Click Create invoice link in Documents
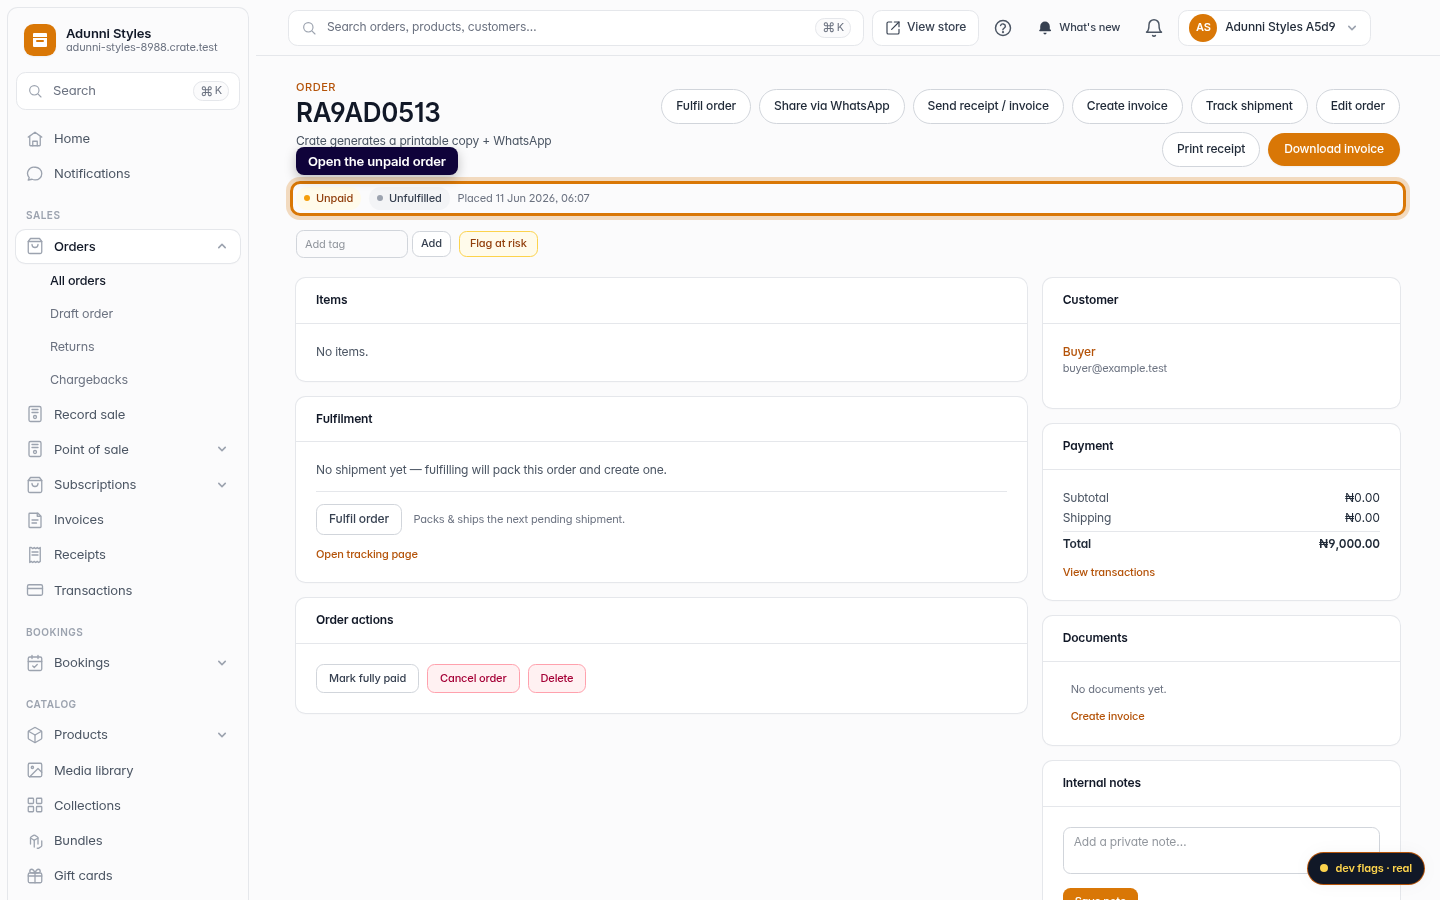The image size is (1440, 900). click(x=1108, y=716)
